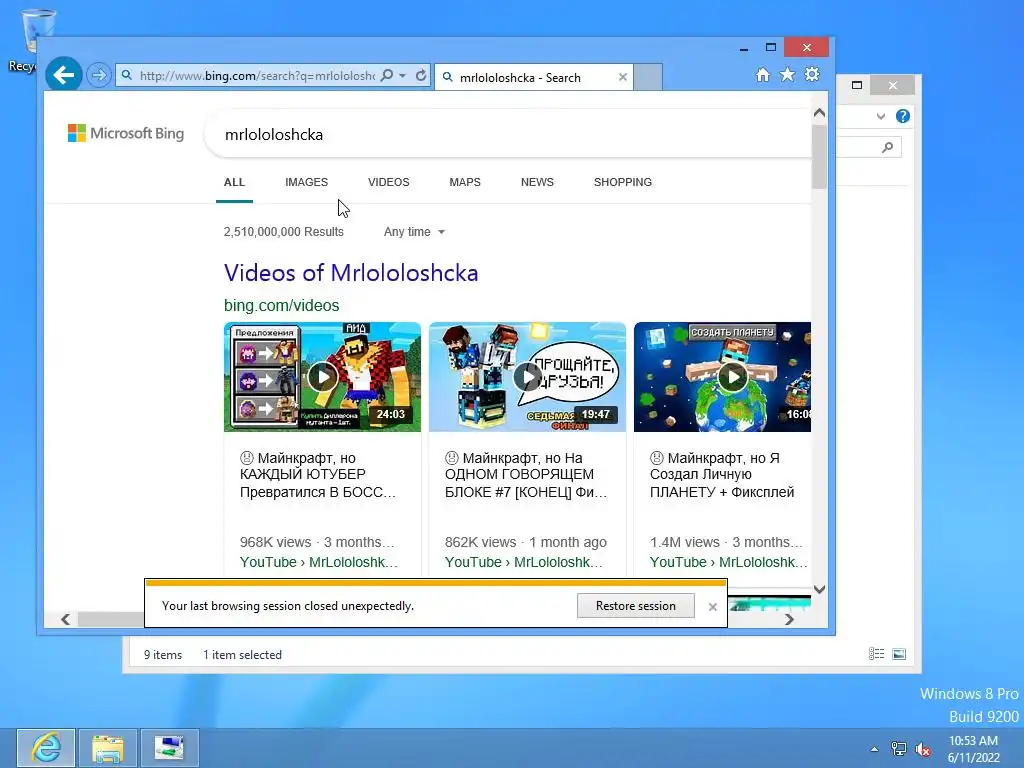Switch to the VIDEOS tab
The image size is (1024, 768).
[x=389, y=182]
